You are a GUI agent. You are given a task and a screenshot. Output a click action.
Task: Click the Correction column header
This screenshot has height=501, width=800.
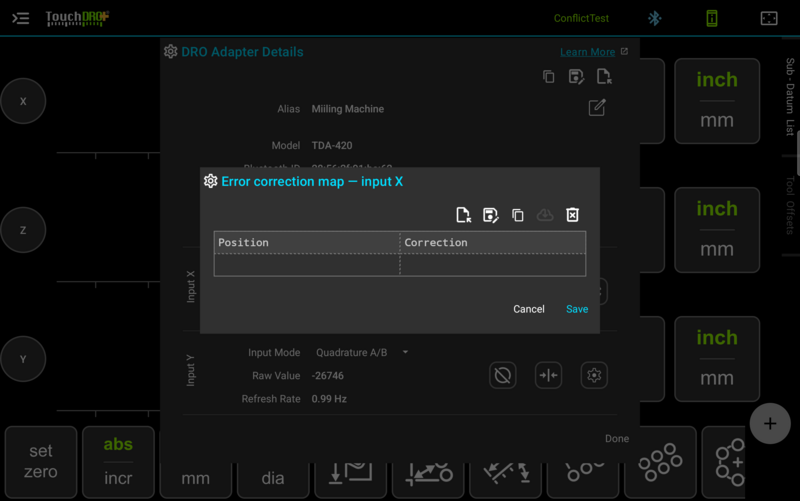click(493, 242)
